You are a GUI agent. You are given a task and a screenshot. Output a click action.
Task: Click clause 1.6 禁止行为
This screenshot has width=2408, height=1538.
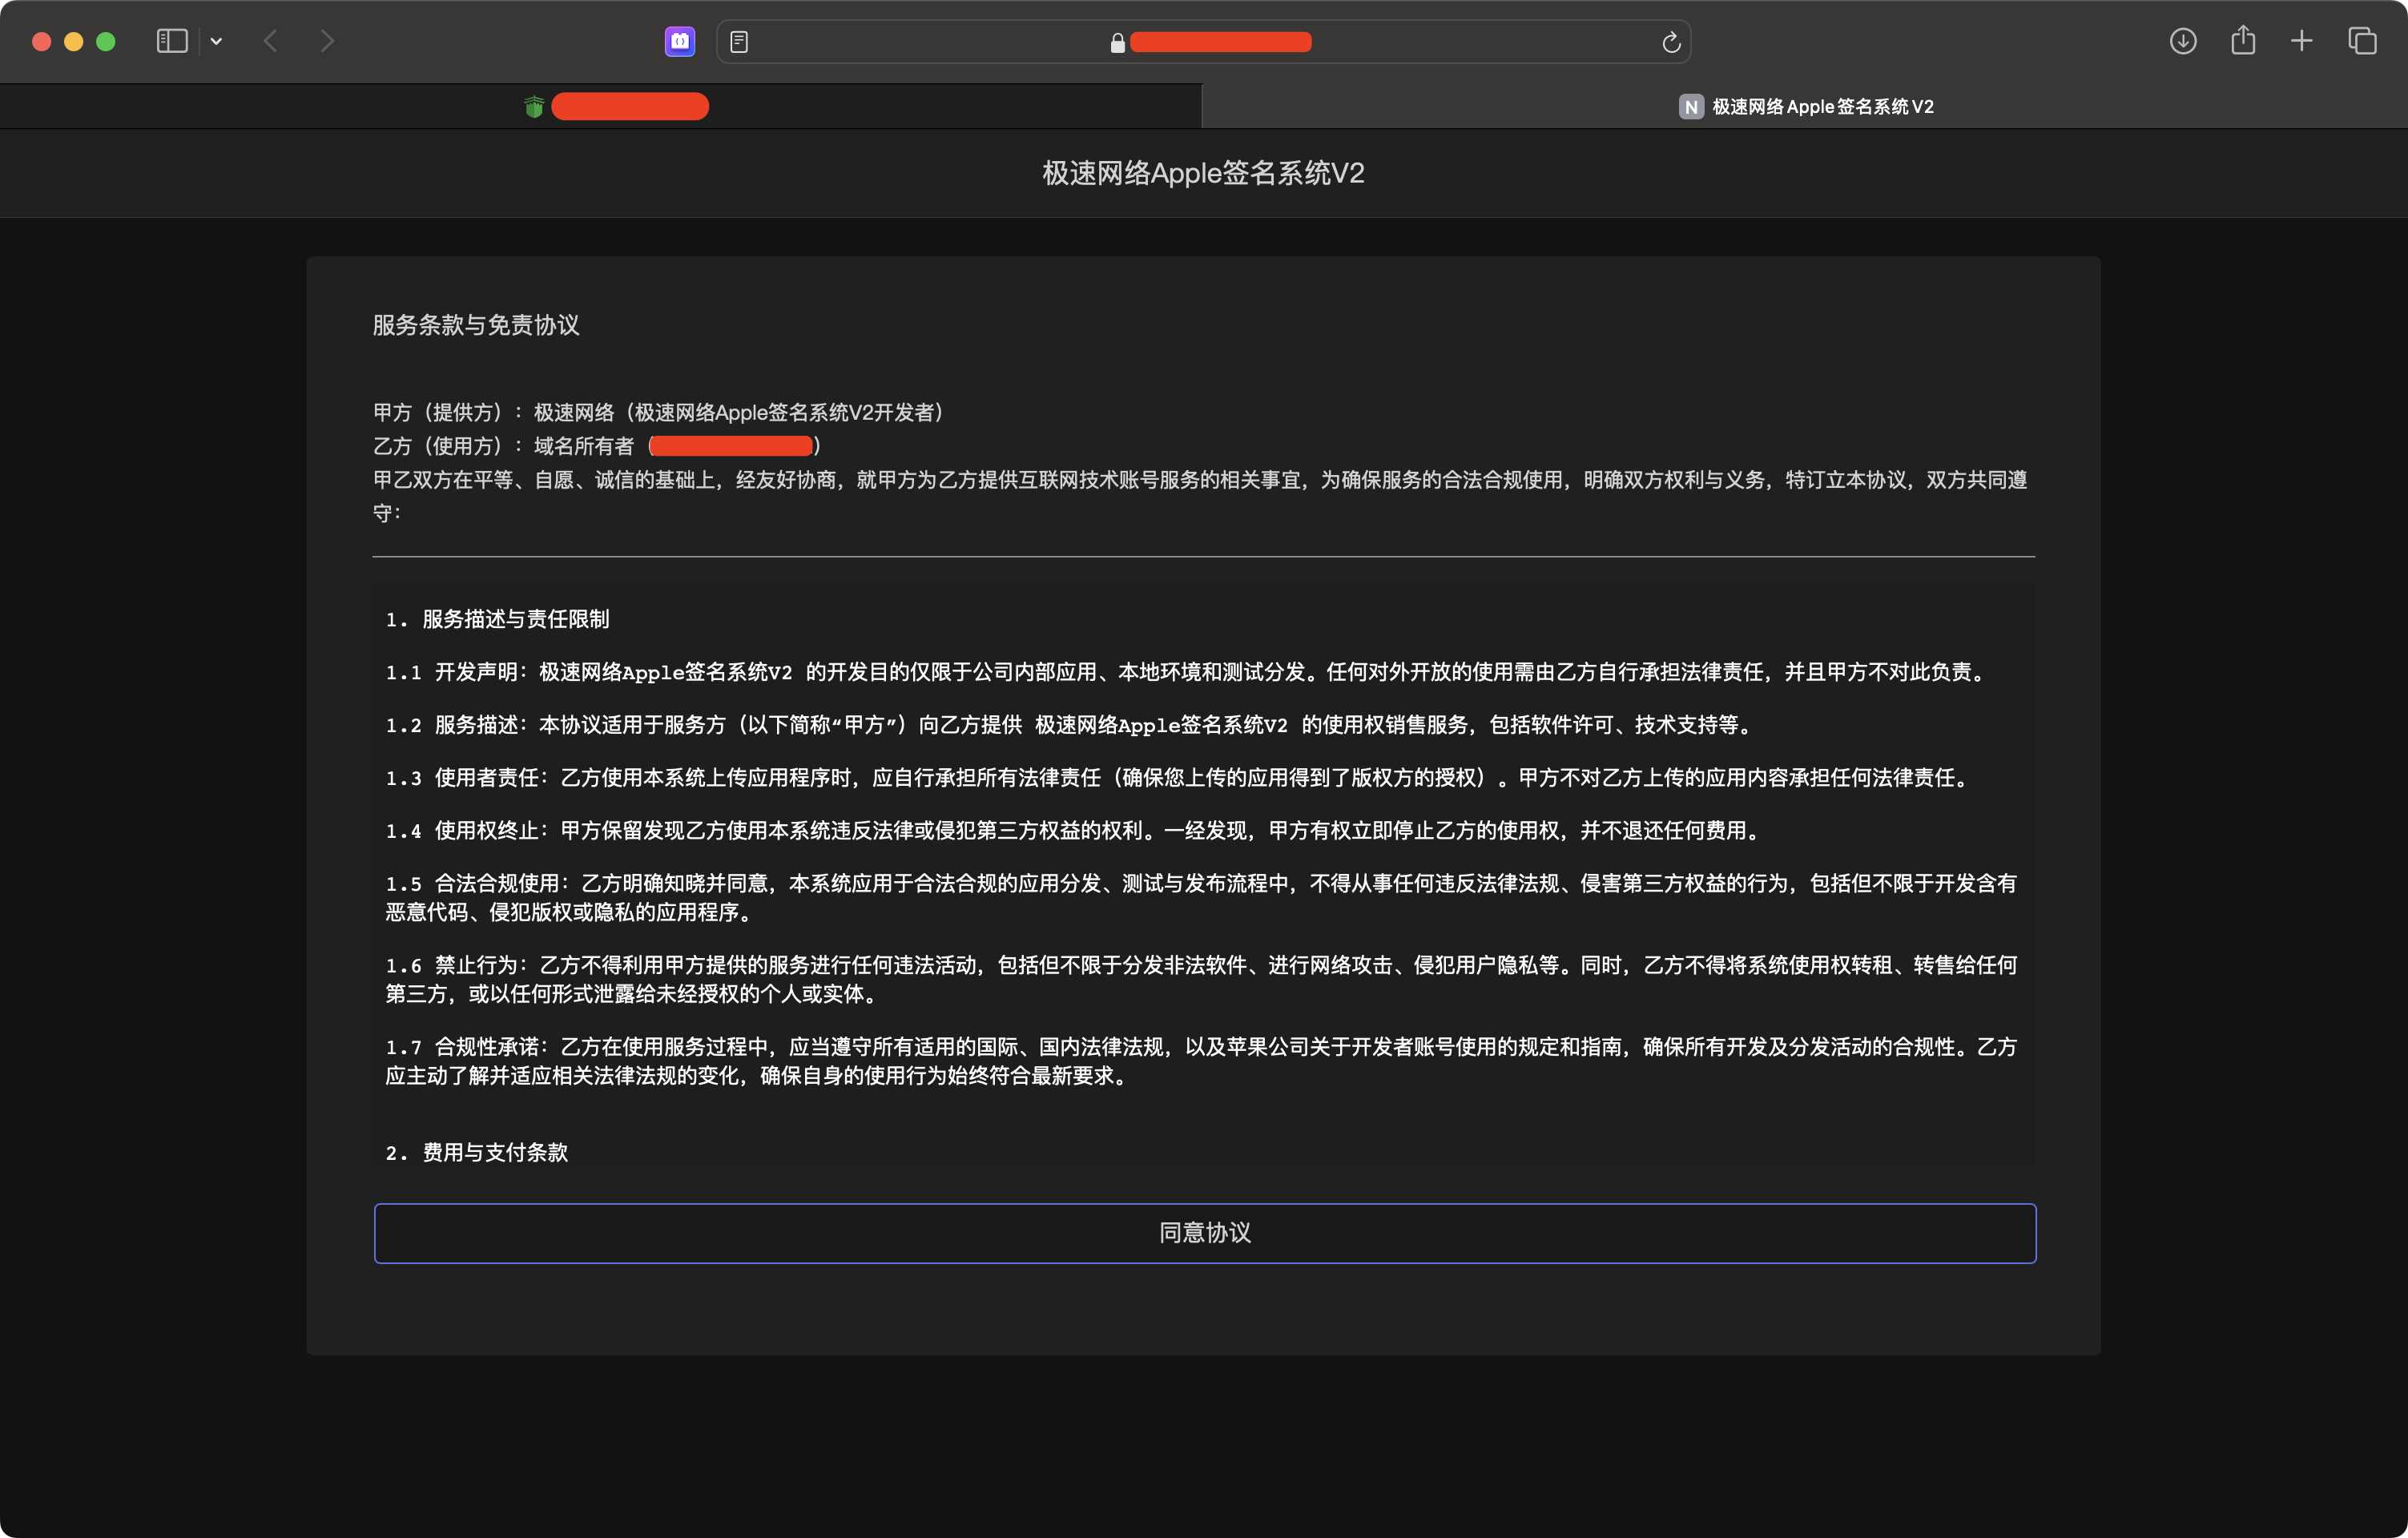1201,979
